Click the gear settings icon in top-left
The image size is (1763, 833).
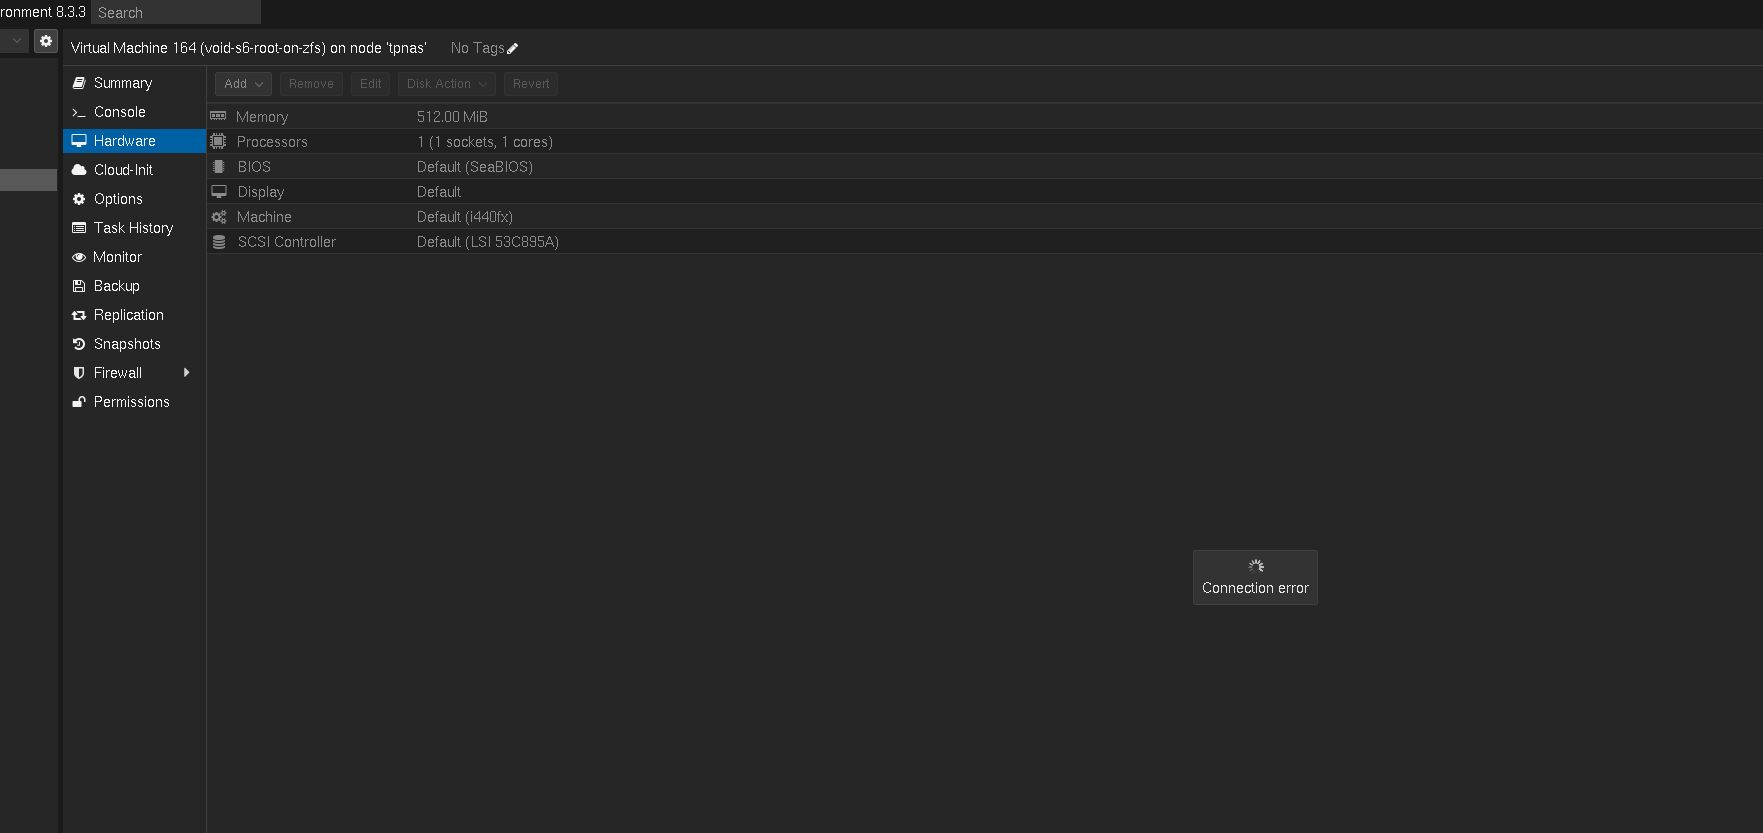46,41
